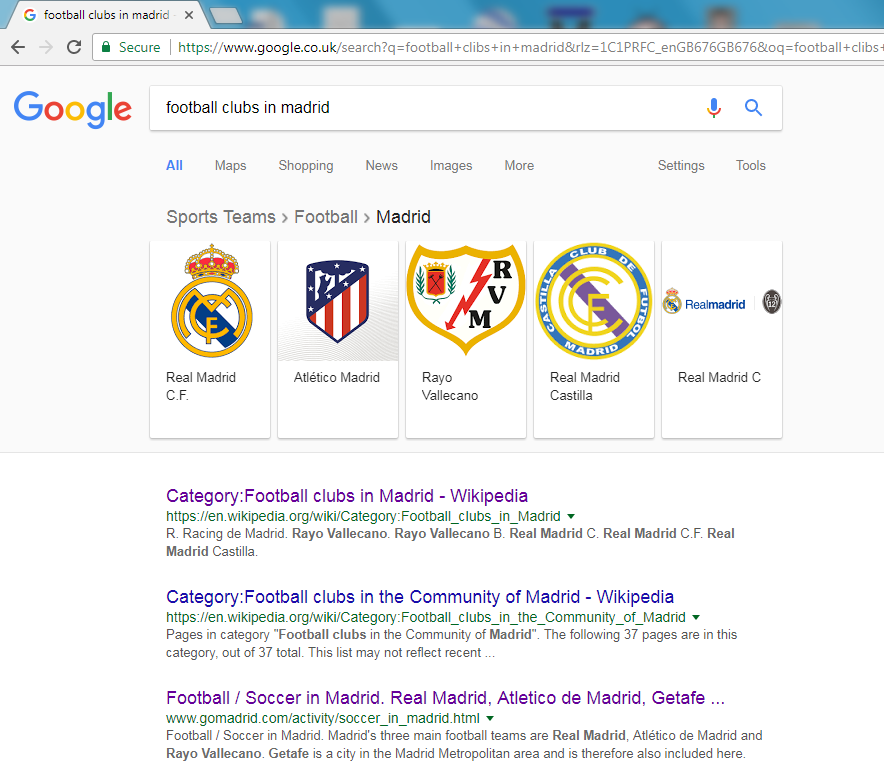Screen dimensions: 884x775
Task: Click the en.wikipedia.org Football_clubs_in_Madrid URL text
Action: pos(363,516)
